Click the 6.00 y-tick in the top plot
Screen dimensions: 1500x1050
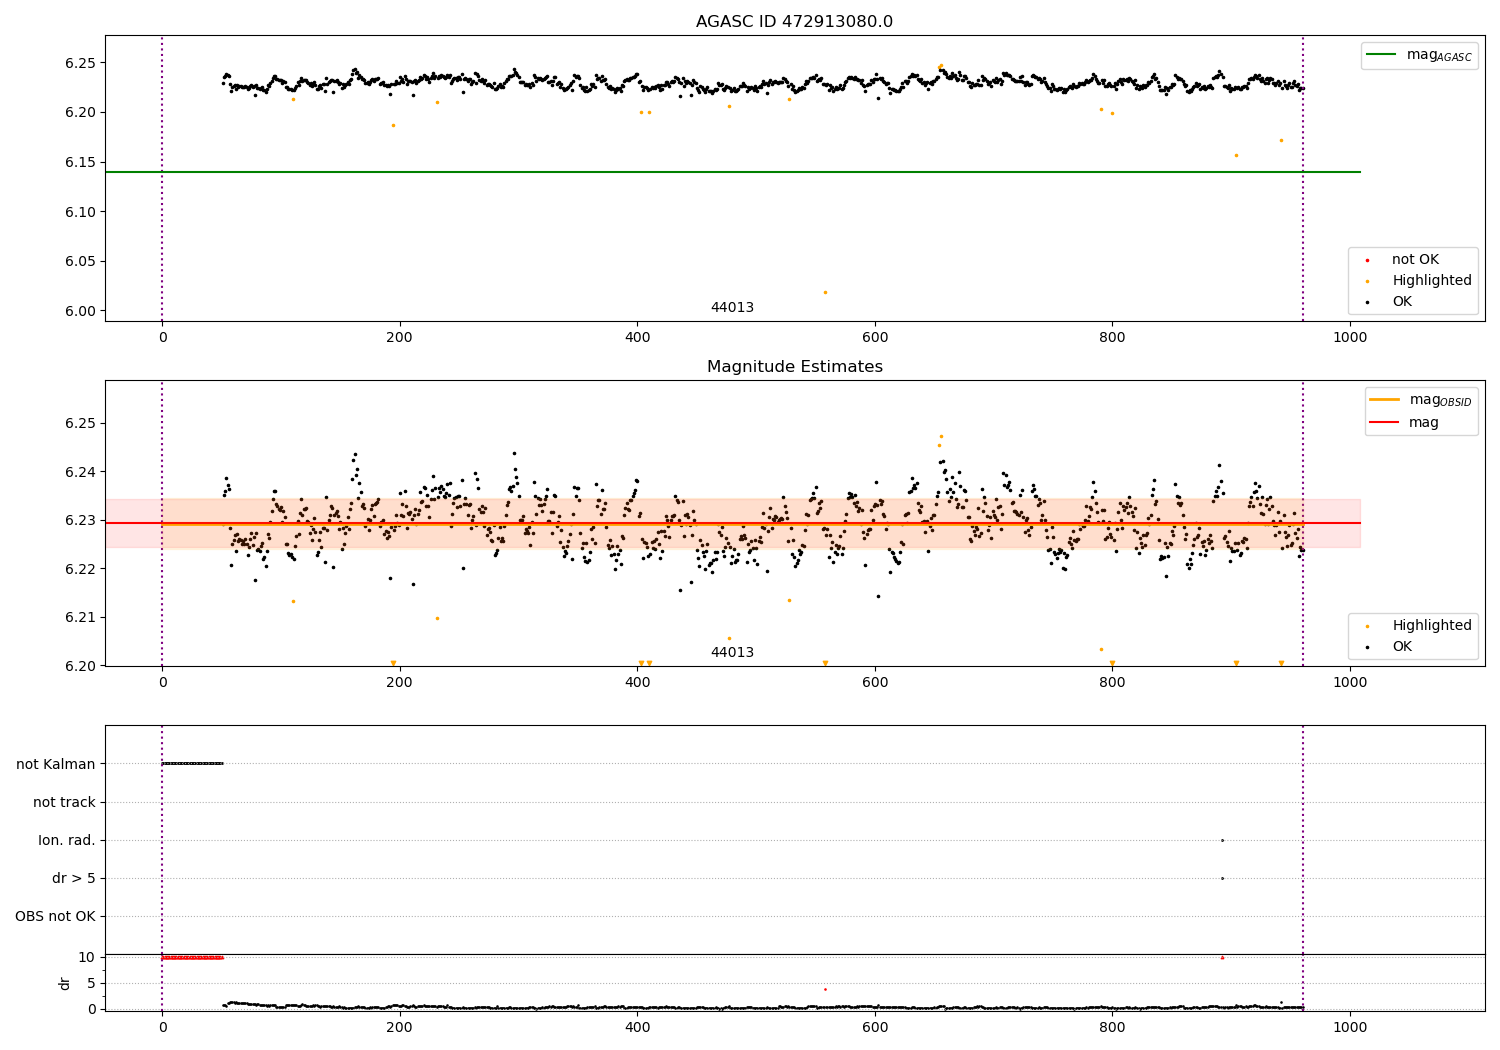click(79, 311)
